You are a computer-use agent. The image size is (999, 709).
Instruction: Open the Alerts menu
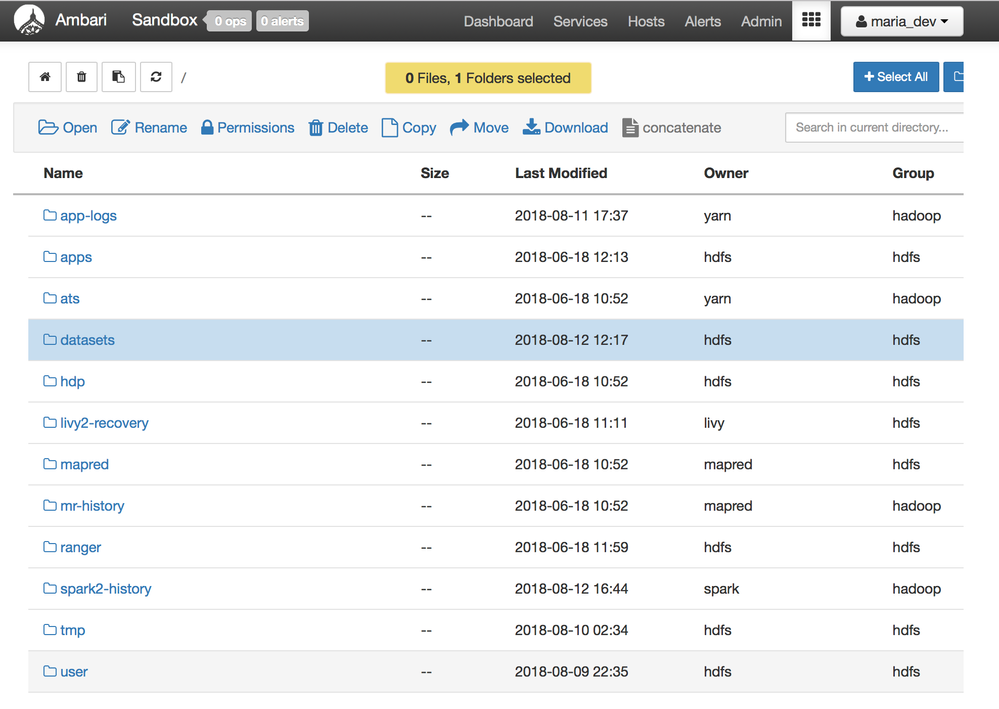point(703,22)
